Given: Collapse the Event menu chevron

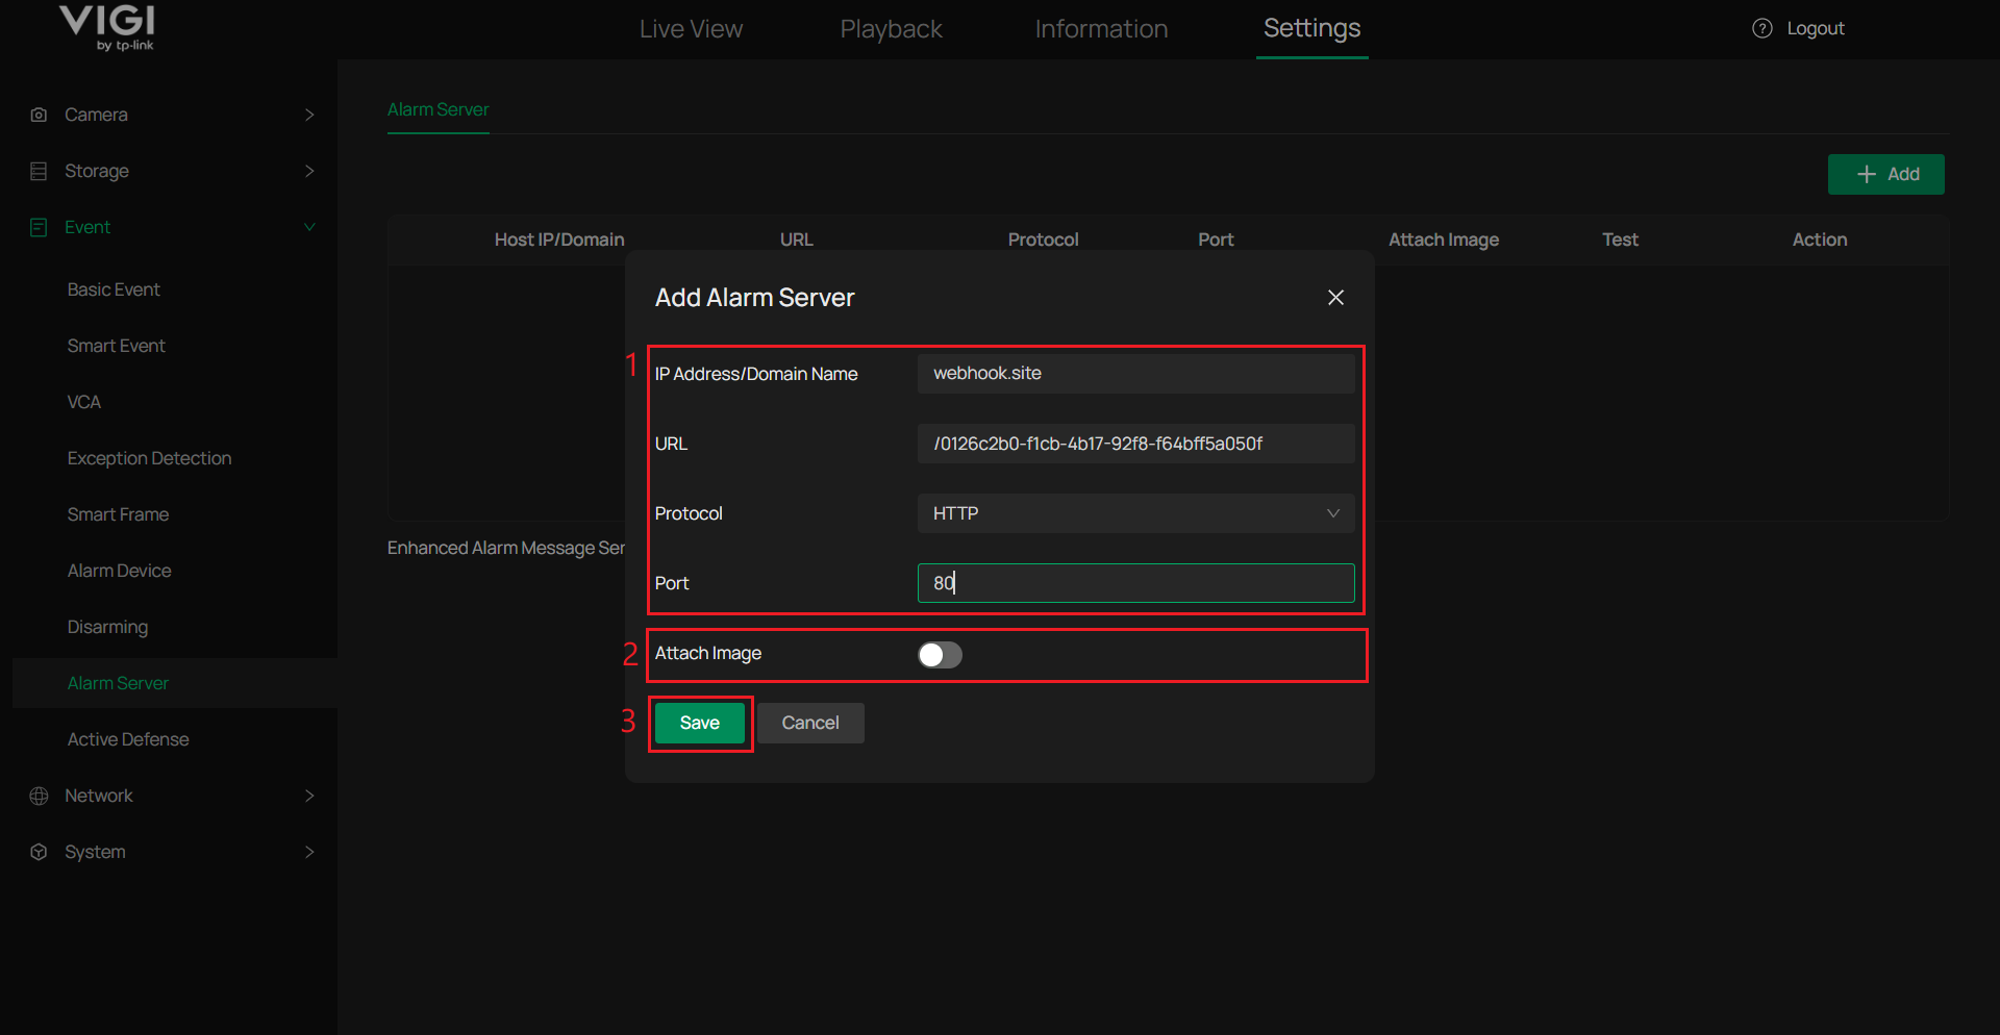Looking at the screenshot, I should 309,227.
